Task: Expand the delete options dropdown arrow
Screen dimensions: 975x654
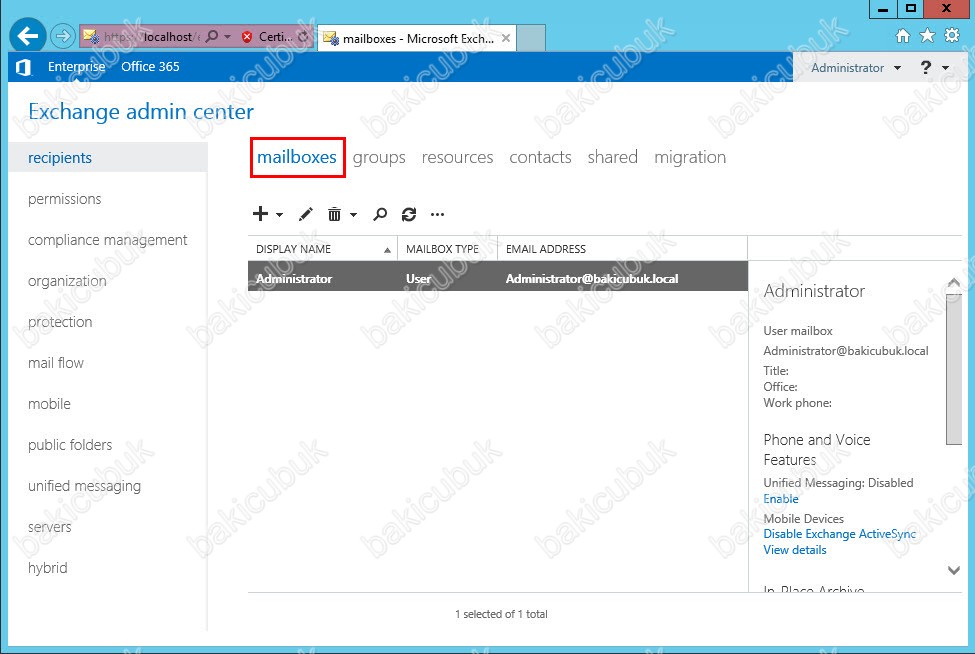Action: [x=353, y=215]
